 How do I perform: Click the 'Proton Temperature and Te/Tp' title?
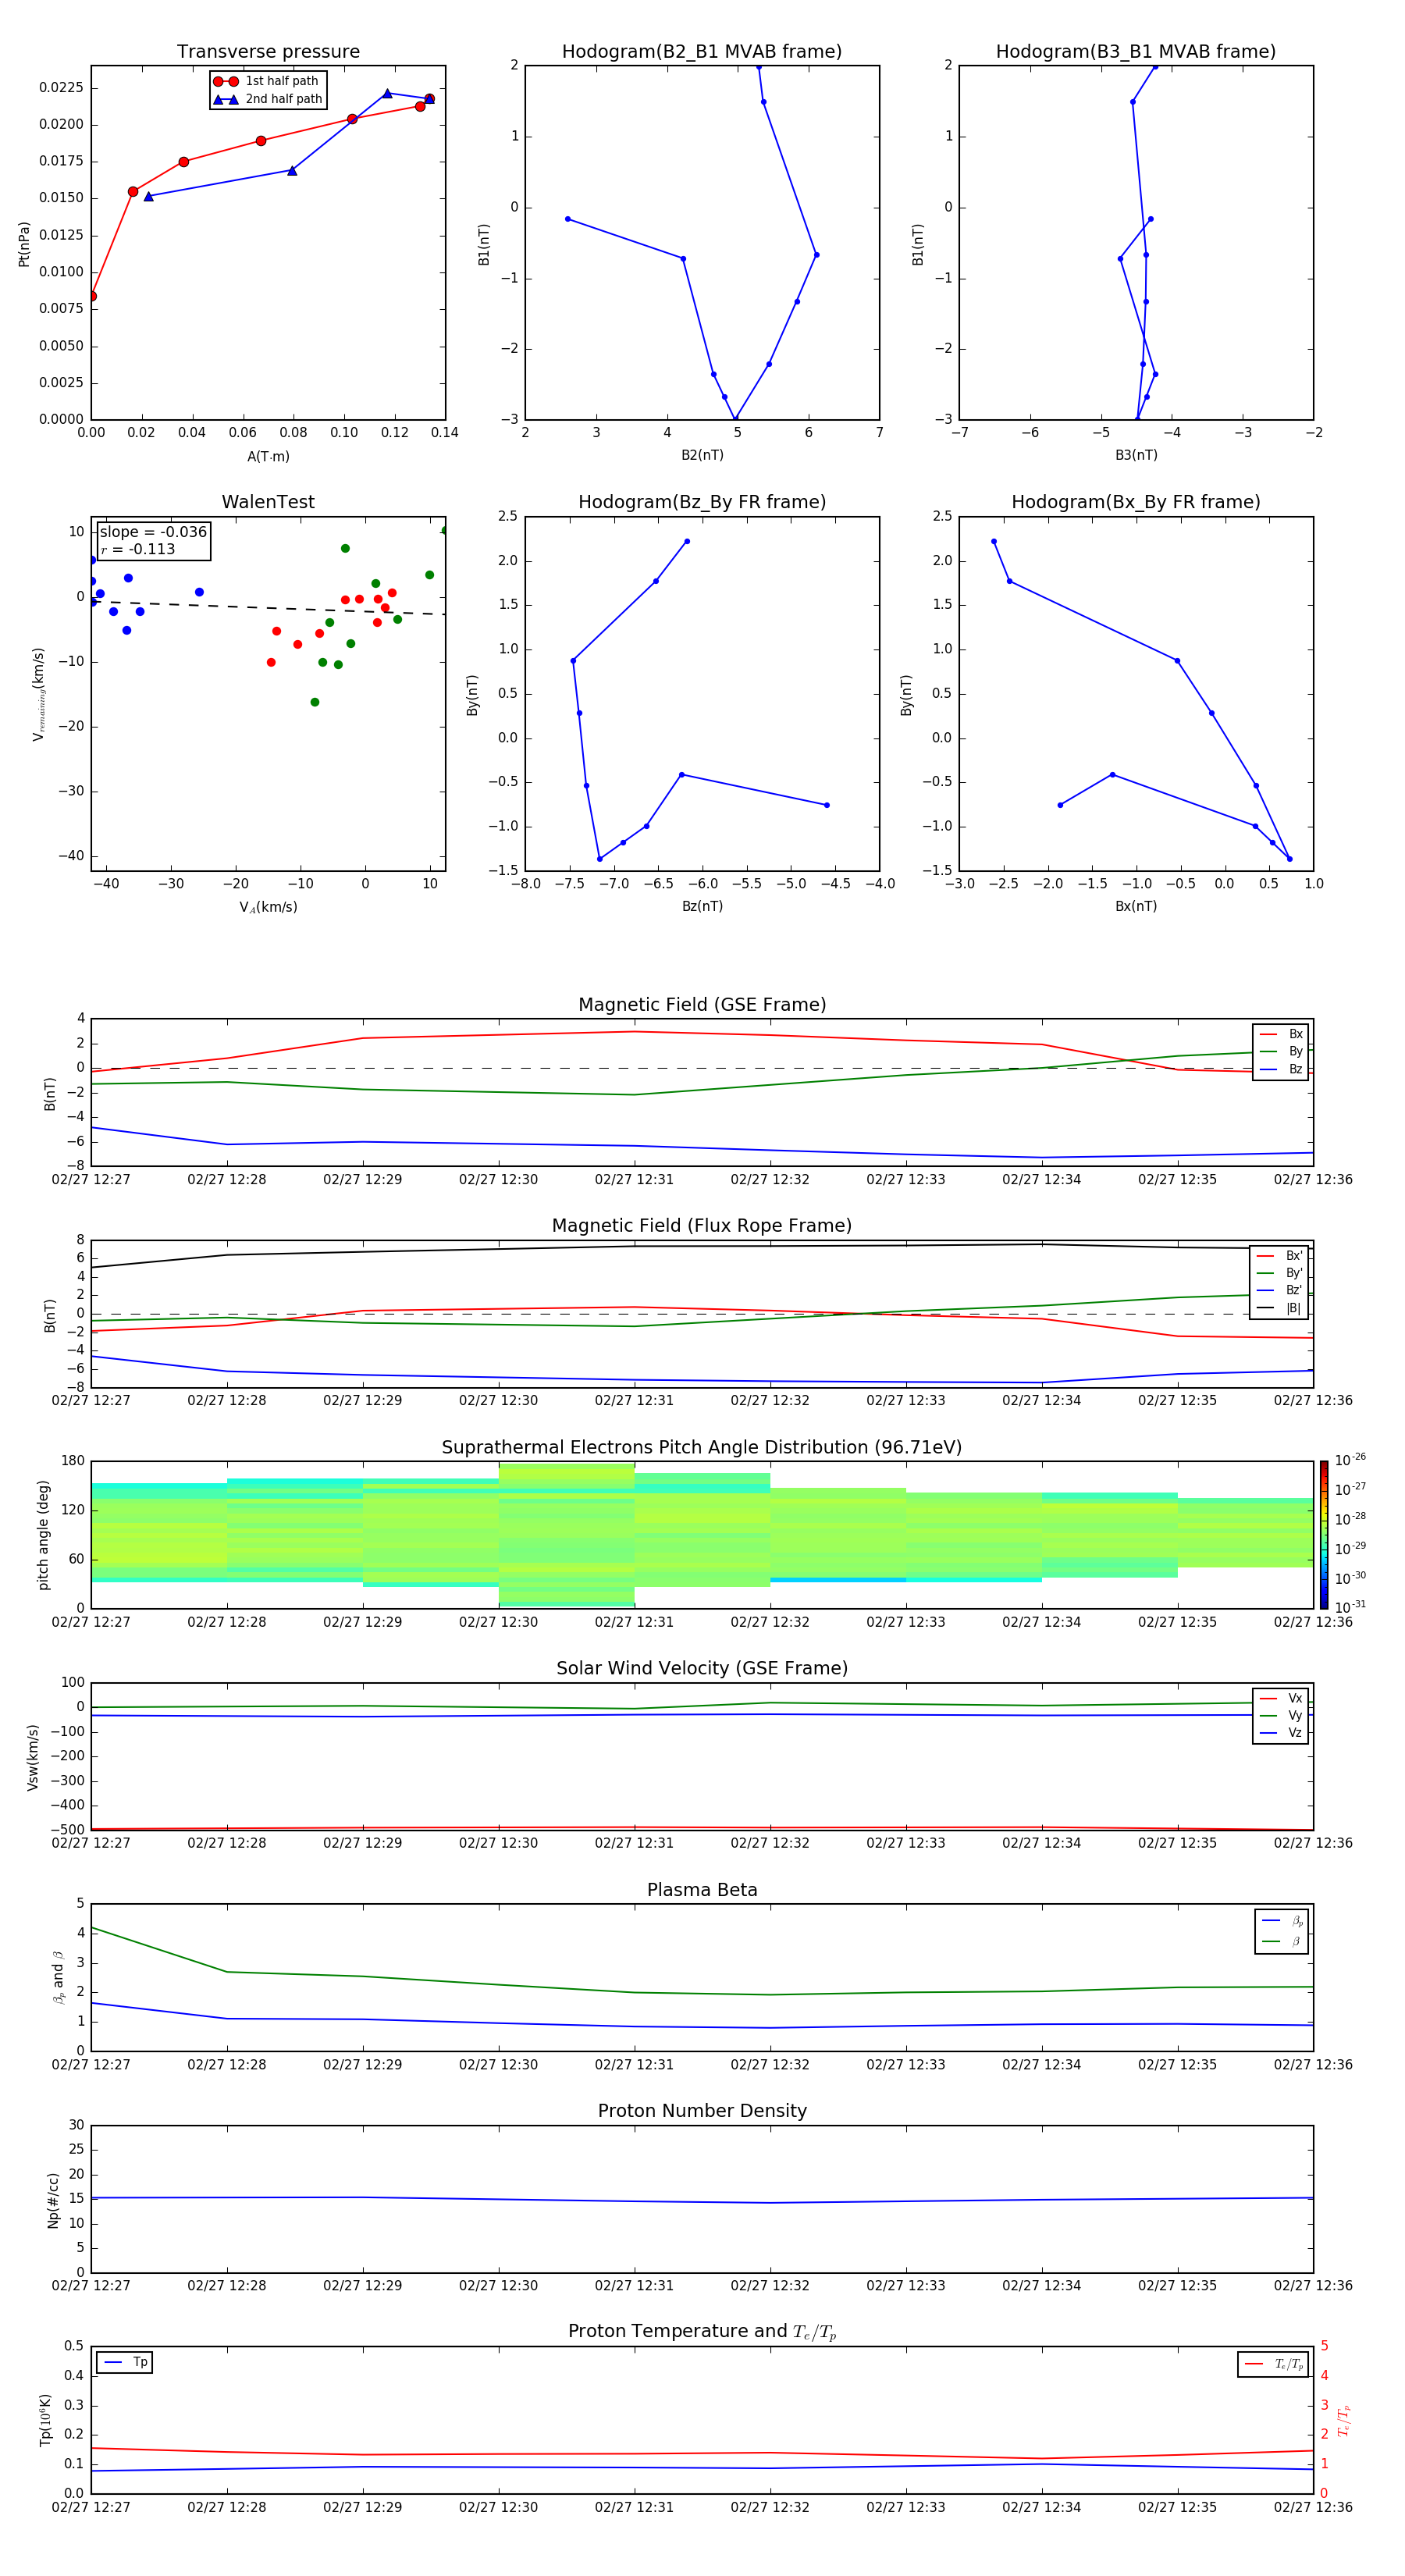(702, 2332)
